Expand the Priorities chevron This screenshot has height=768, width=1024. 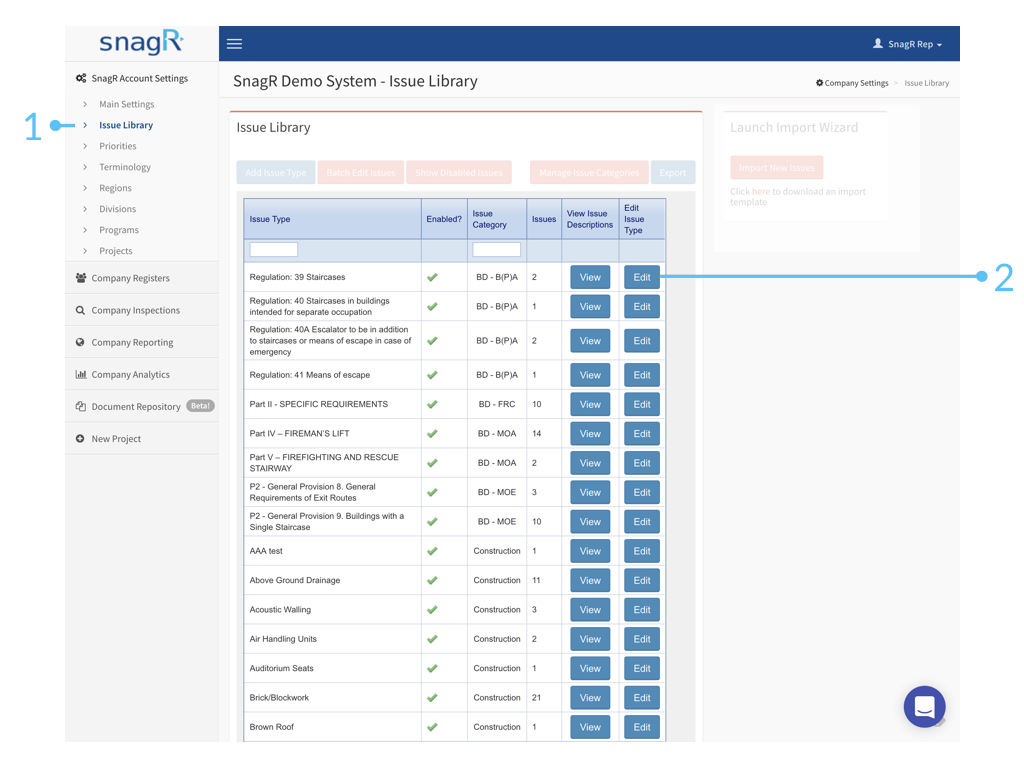pyautogui.click(x=85, y=146)
